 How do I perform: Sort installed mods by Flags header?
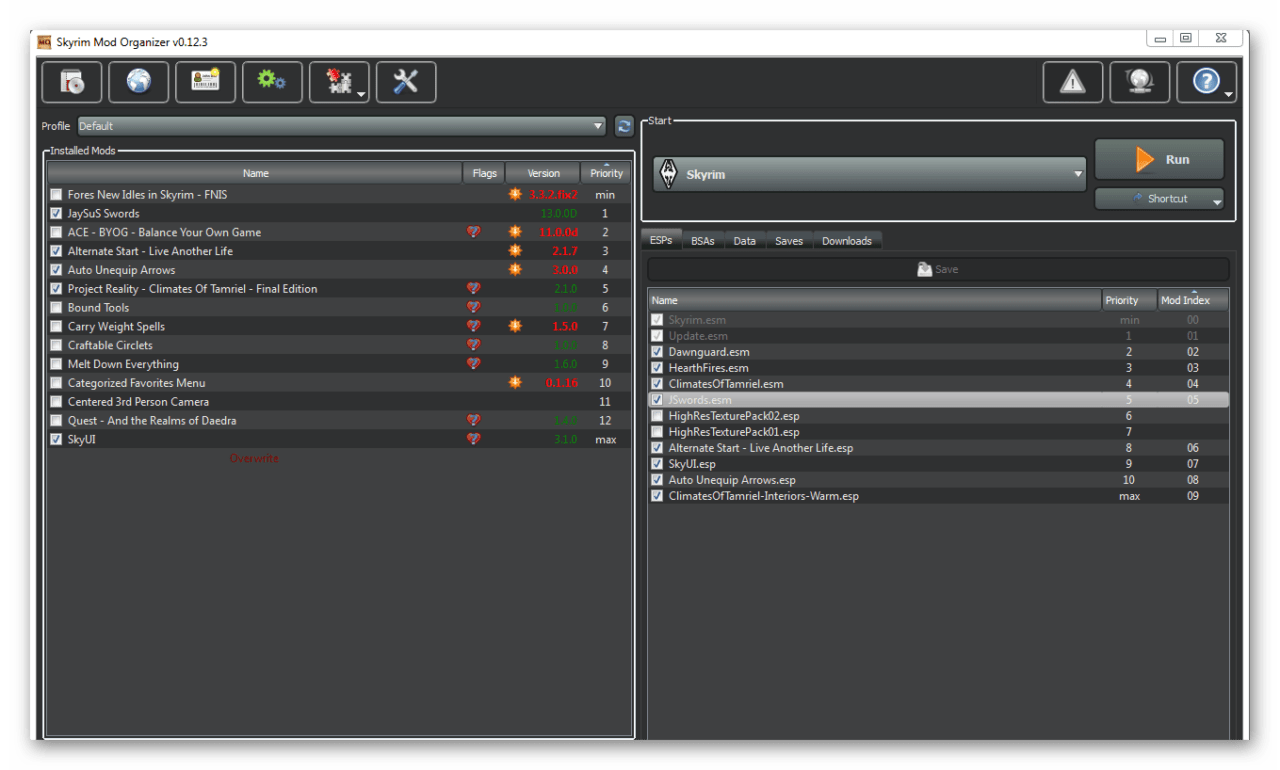click(484, 173)
